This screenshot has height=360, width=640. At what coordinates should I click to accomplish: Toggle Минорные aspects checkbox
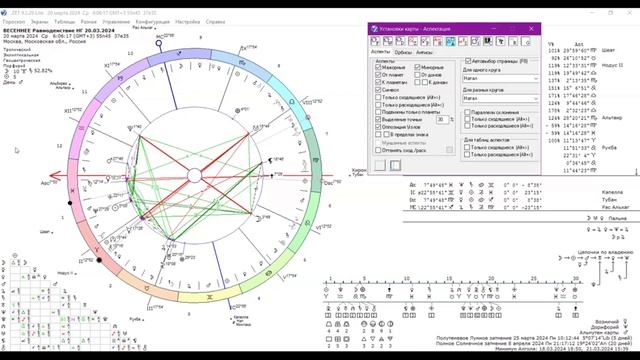point(418,67)
